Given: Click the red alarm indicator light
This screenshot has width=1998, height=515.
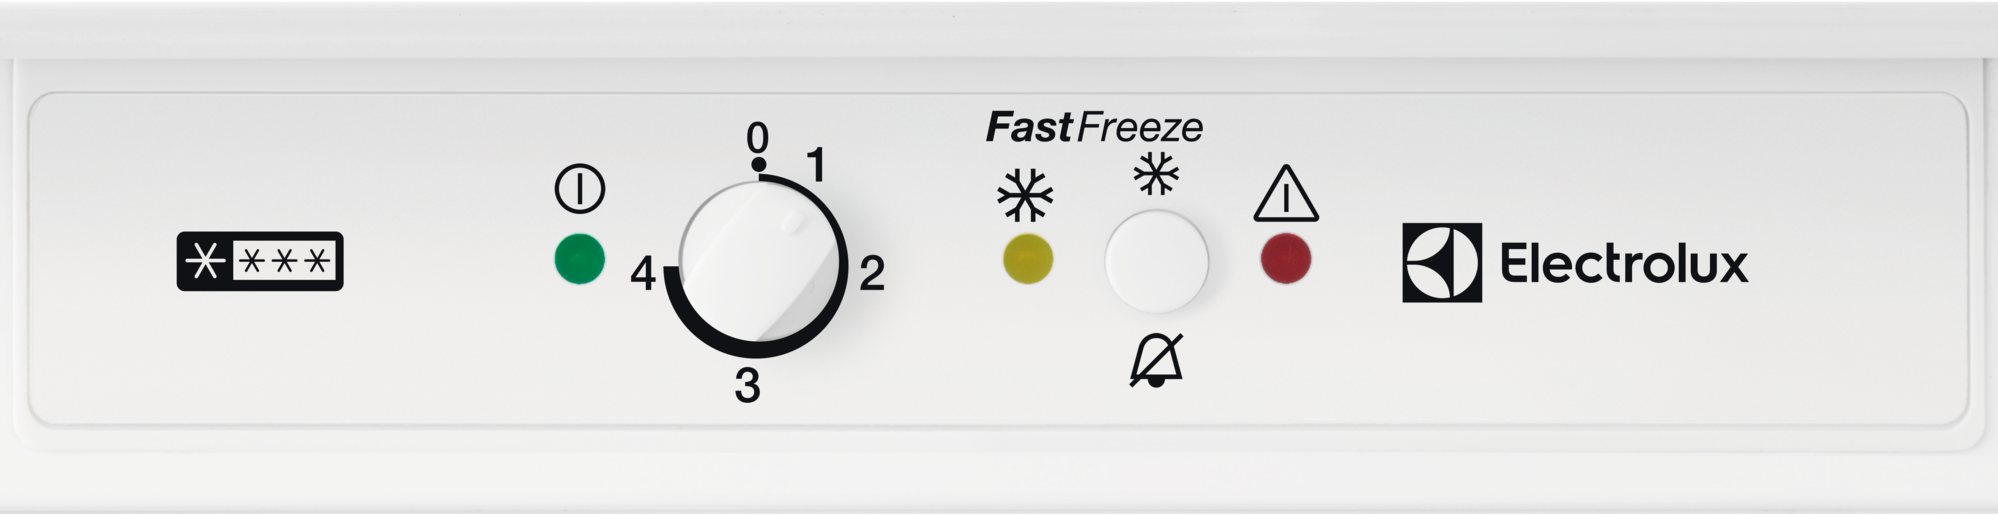Looking at the screenshot, I should point(1286,259).
